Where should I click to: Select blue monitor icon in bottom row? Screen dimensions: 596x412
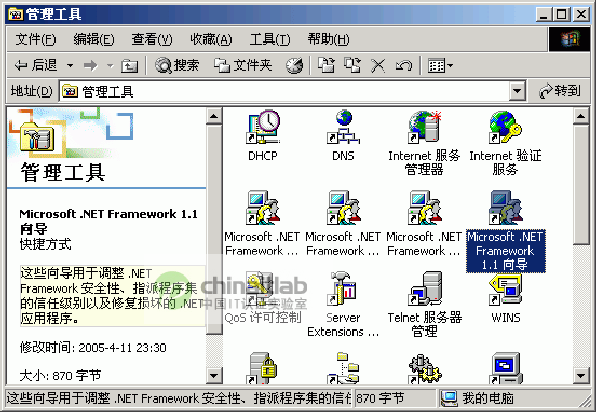[505, 368]
